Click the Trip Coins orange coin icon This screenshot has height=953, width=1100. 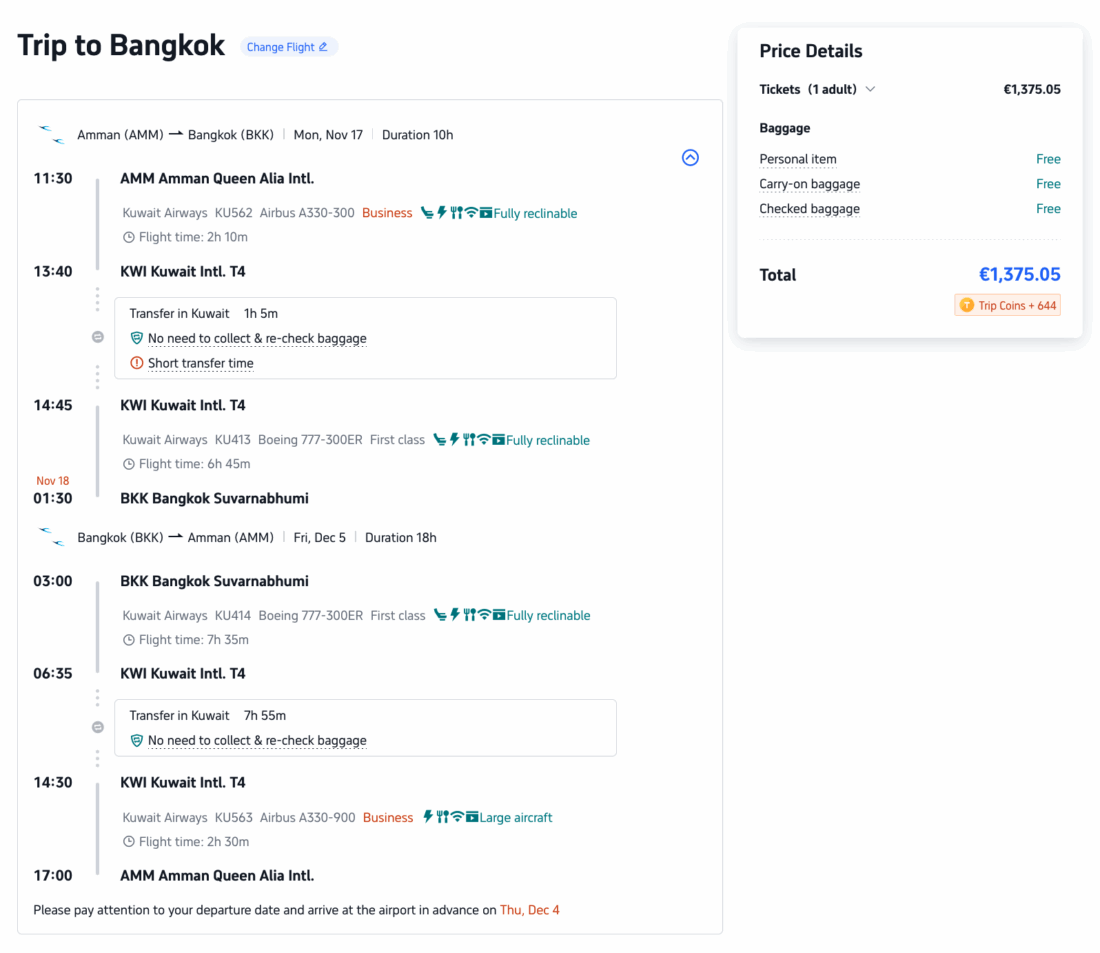[x=966, y=305]
